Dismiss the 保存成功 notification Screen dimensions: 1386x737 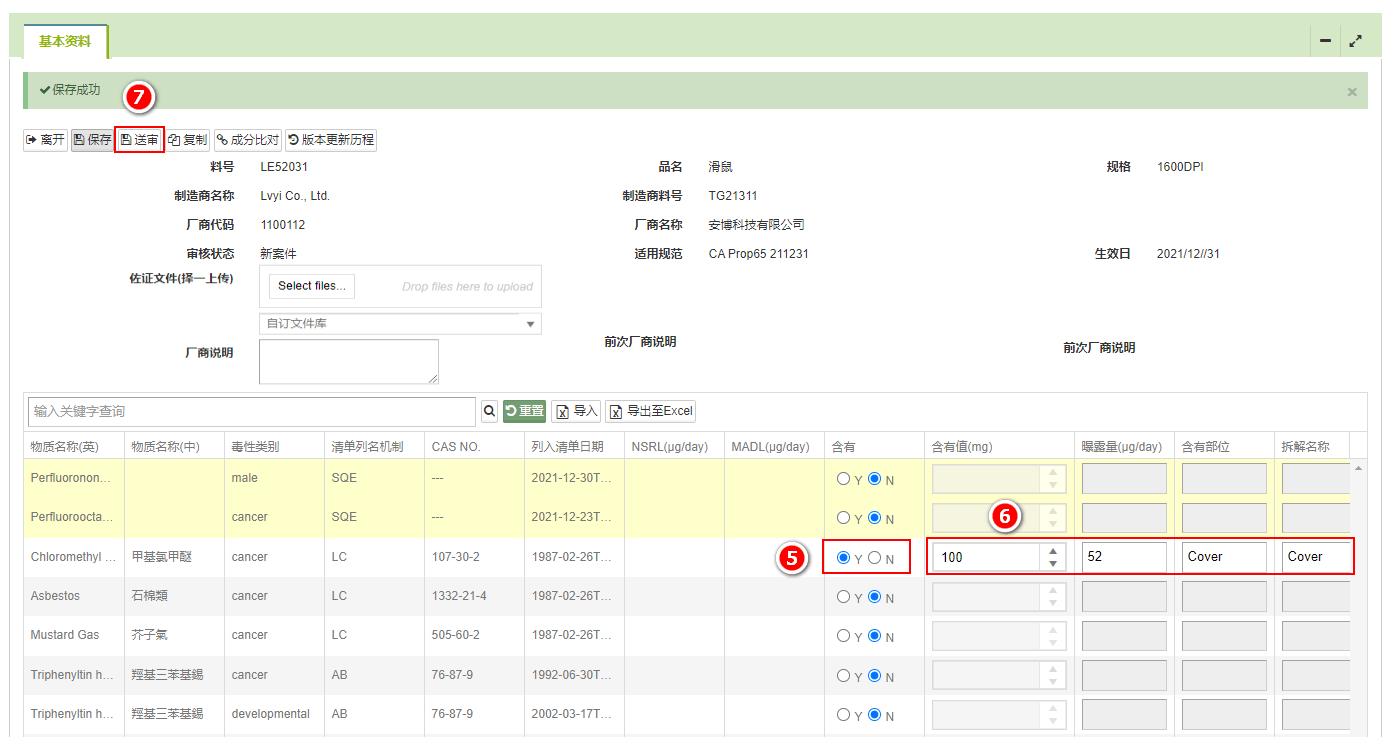[1352, 91]
